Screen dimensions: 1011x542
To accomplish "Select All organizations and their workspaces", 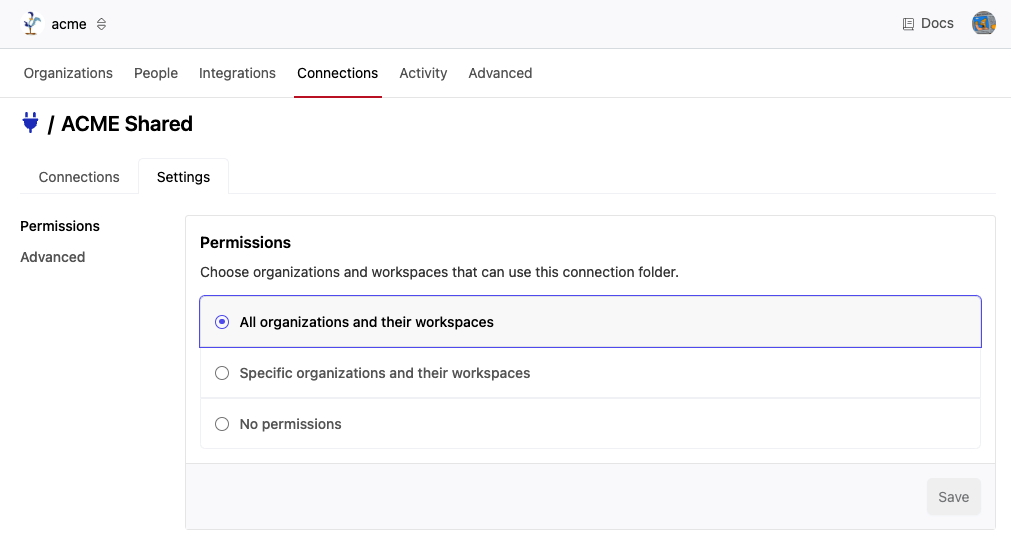I will click(222, 322).
